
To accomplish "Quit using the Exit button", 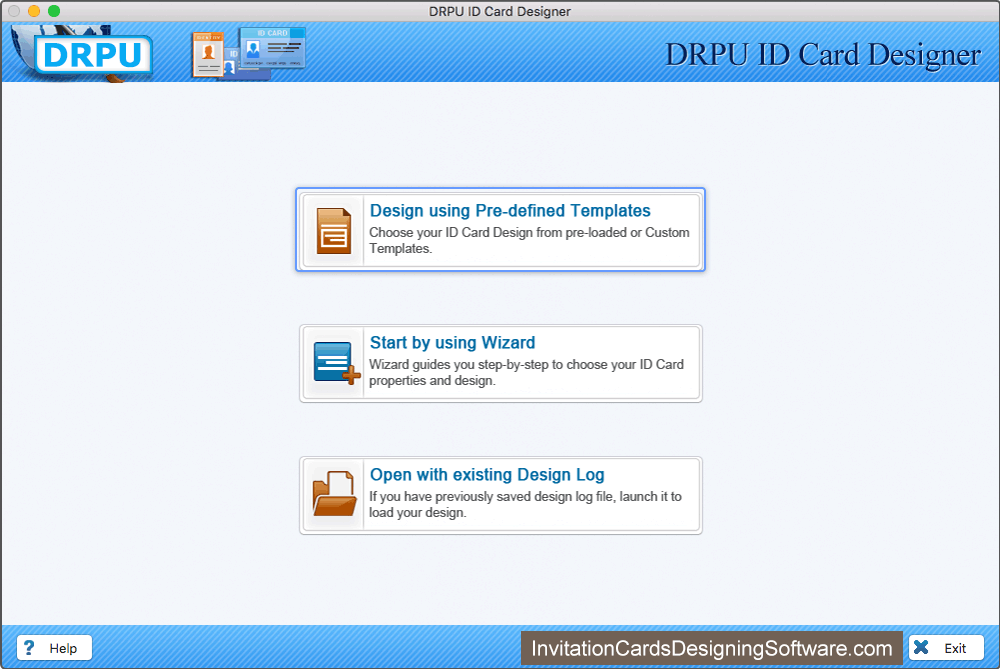I will pyautogui.click(x=946, y=648).
